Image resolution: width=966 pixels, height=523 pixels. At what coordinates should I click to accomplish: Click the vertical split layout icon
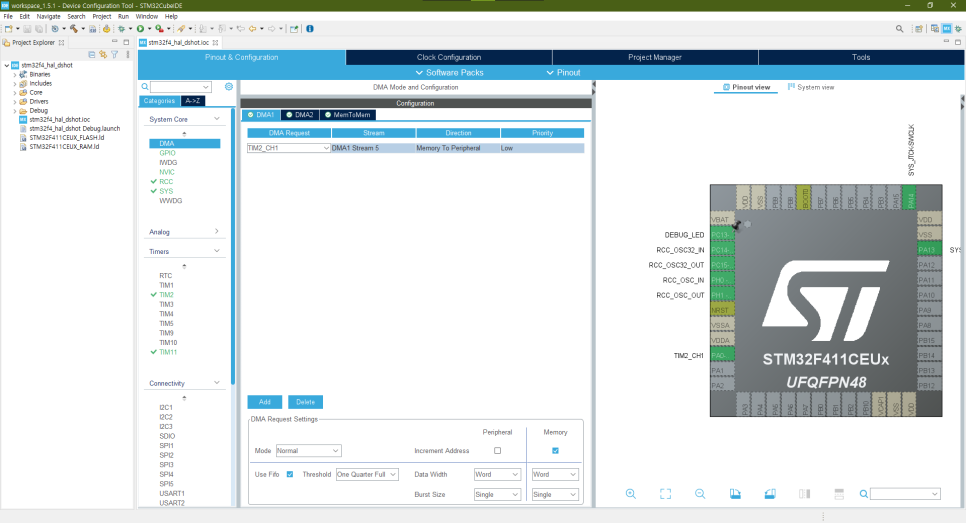pyautogui.click(x=805, y=493)
